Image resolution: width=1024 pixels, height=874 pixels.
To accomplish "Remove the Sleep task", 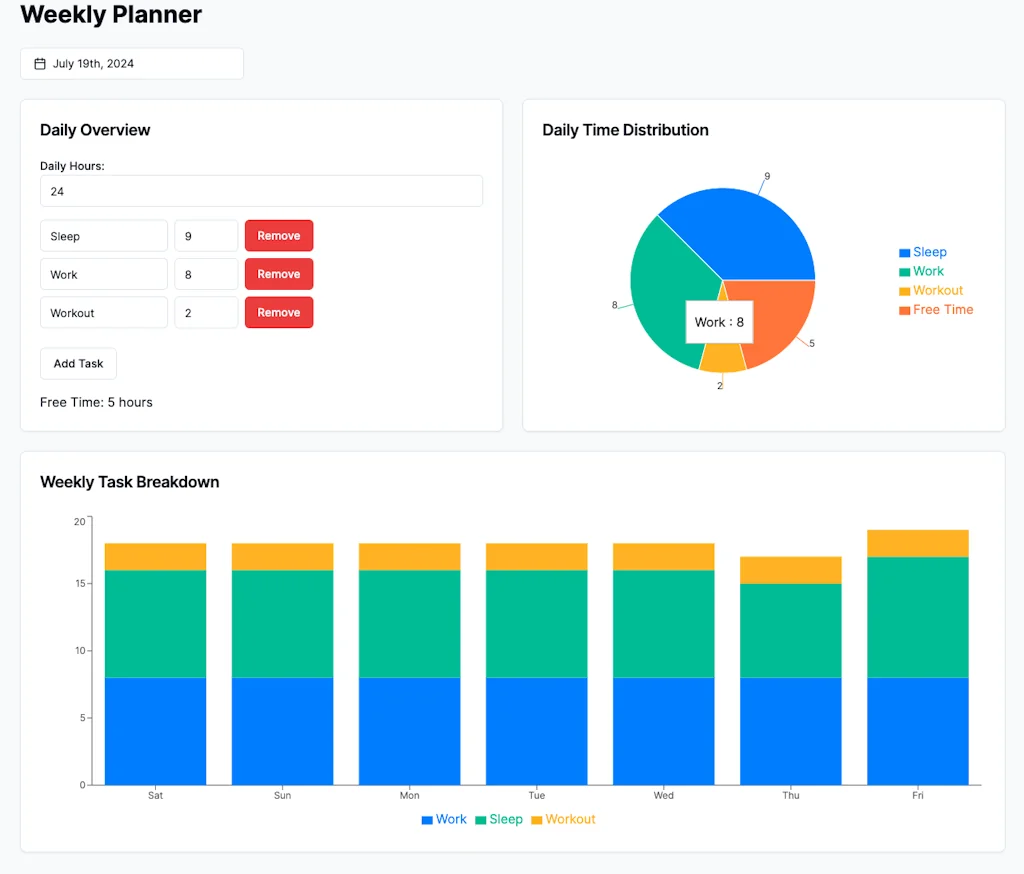I will tap(278, 235).
